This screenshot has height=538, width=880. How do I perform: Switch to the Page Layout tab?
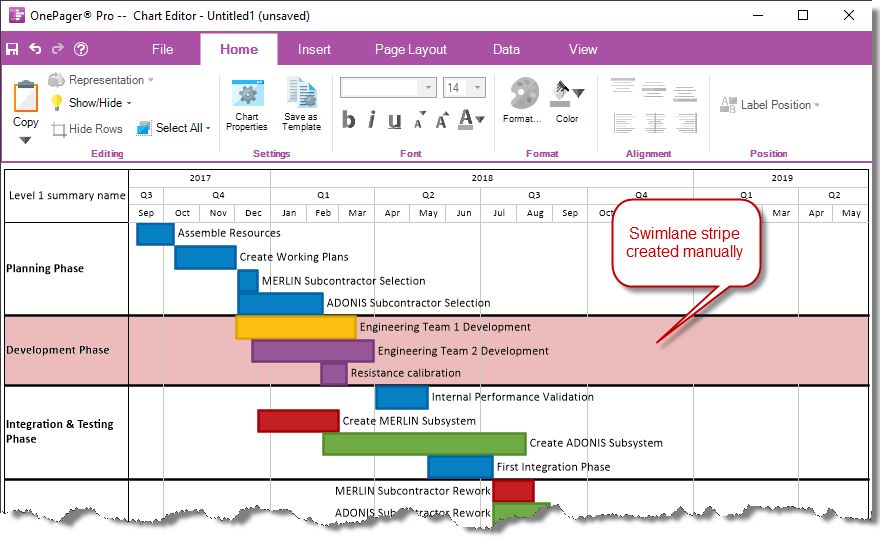[x=411, y=49]
